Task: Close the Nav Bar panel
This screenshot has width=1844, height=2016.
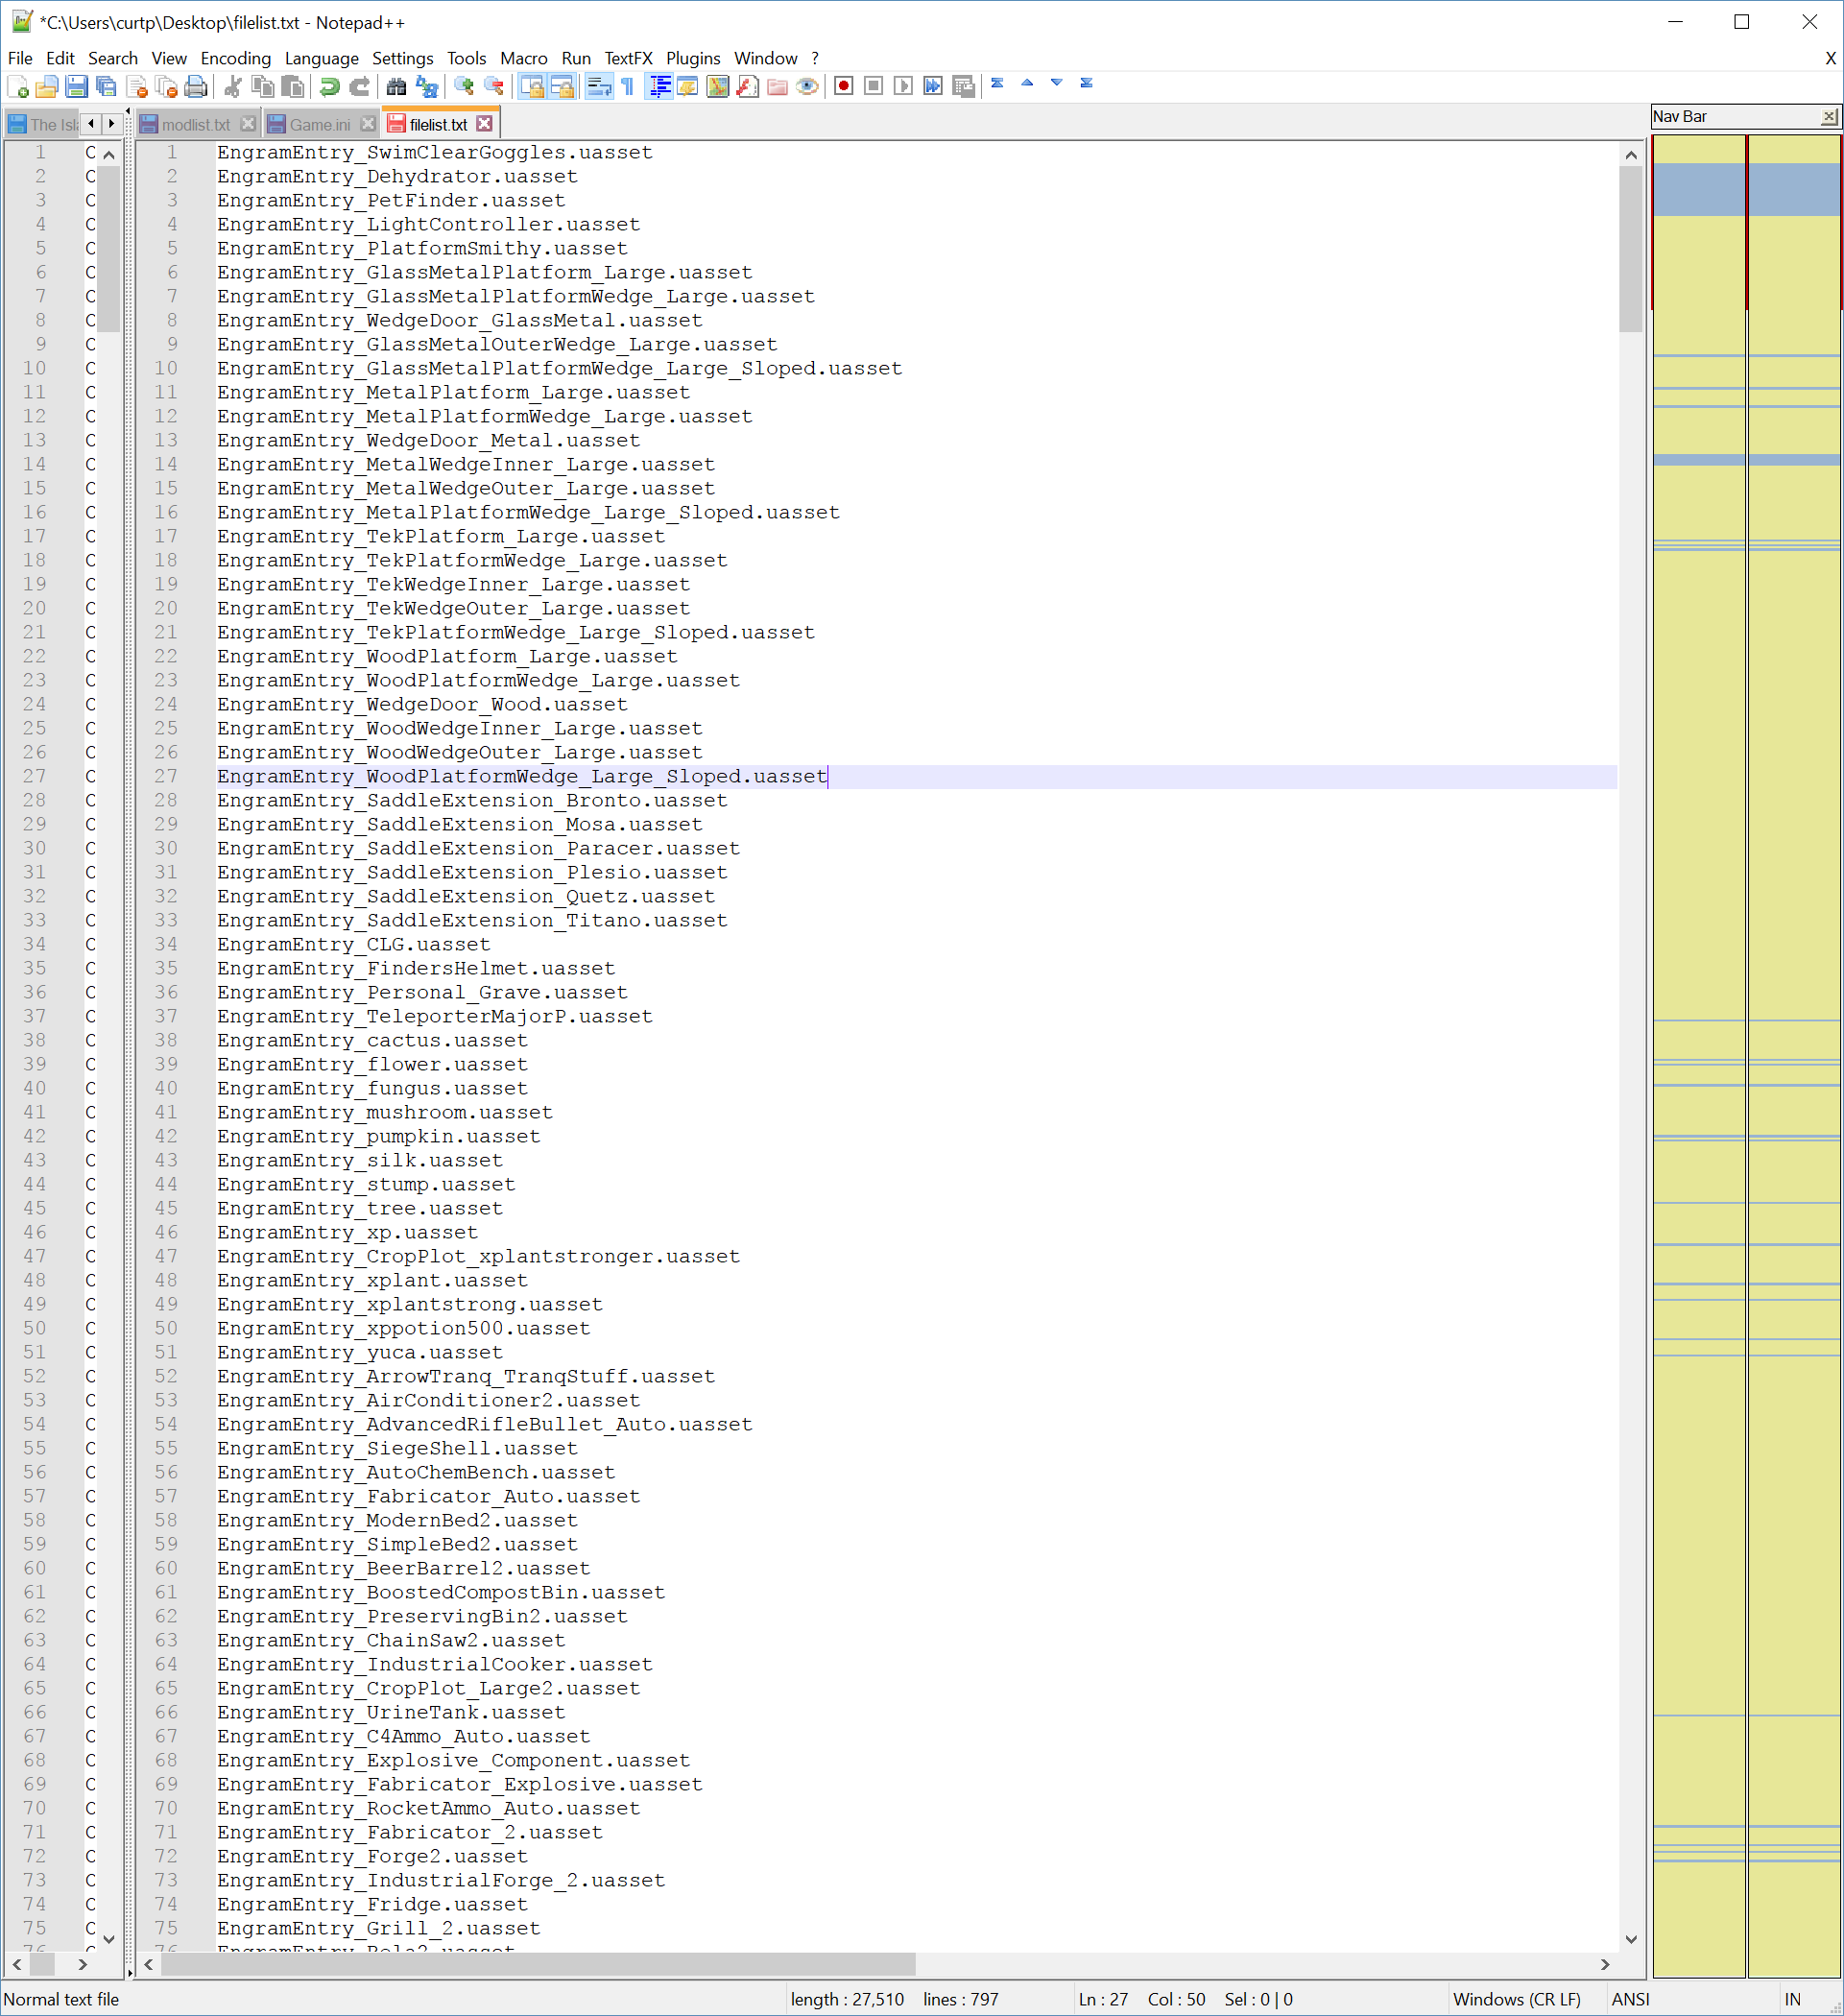Action: click(x=1828, y=117)
